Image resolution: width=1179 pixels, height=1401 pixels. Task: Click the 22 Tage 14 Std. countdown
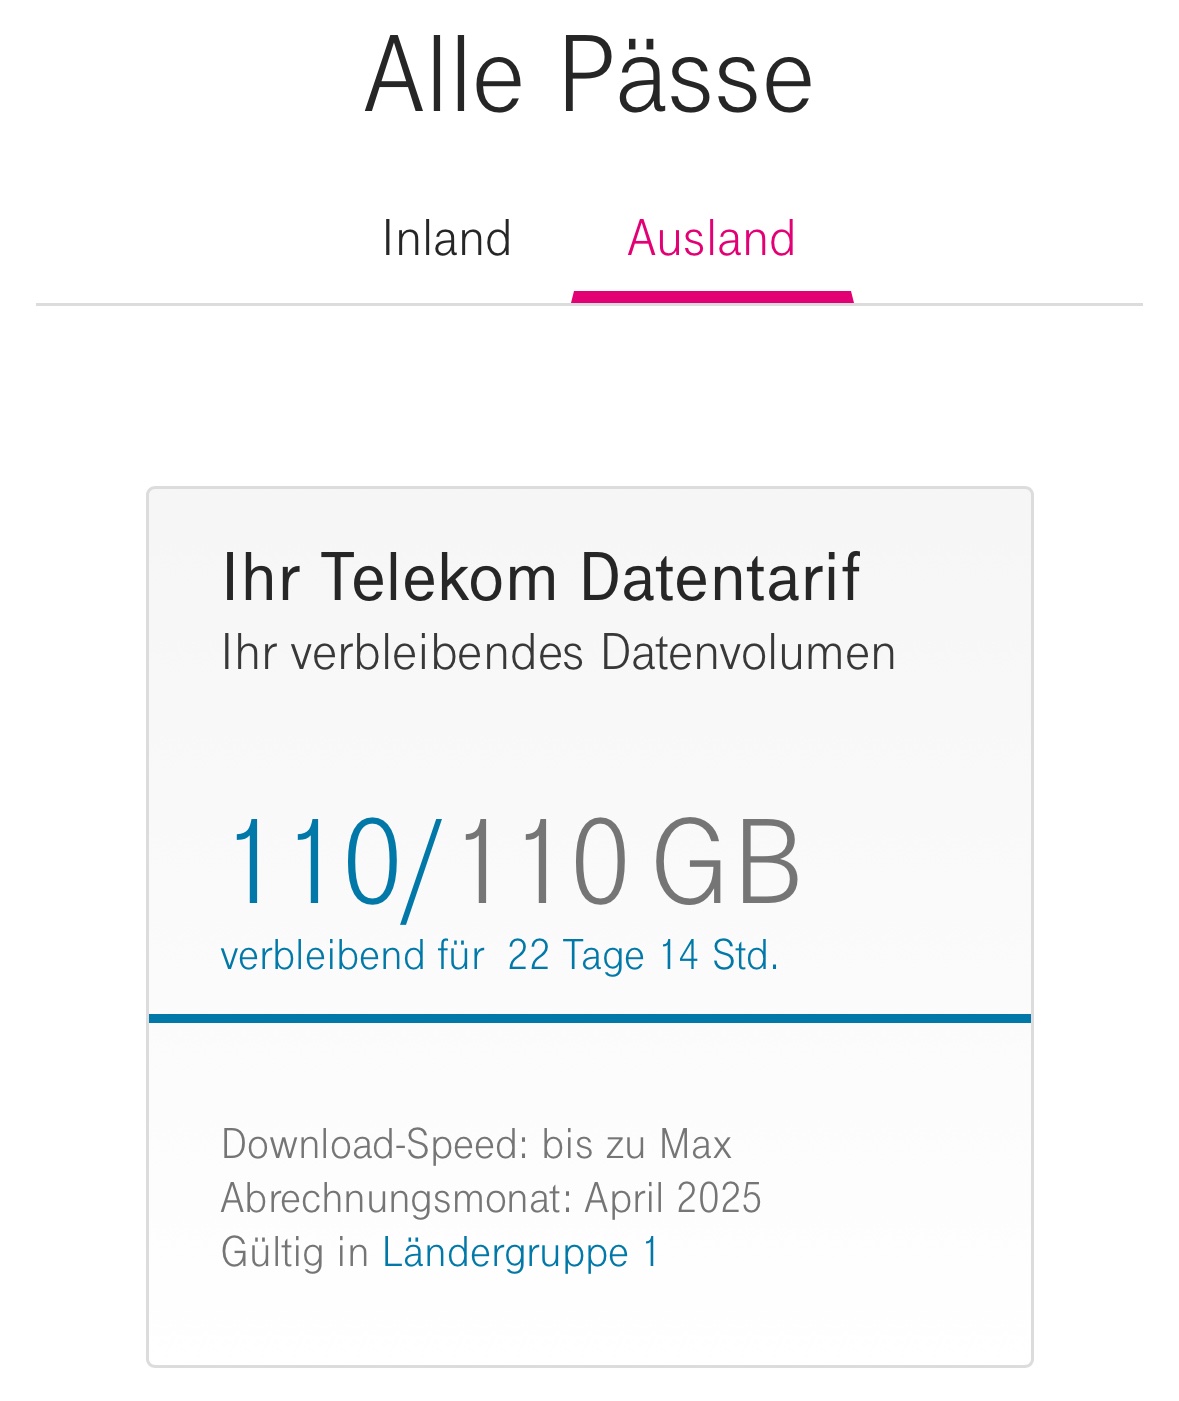click(x=643, y=955)
